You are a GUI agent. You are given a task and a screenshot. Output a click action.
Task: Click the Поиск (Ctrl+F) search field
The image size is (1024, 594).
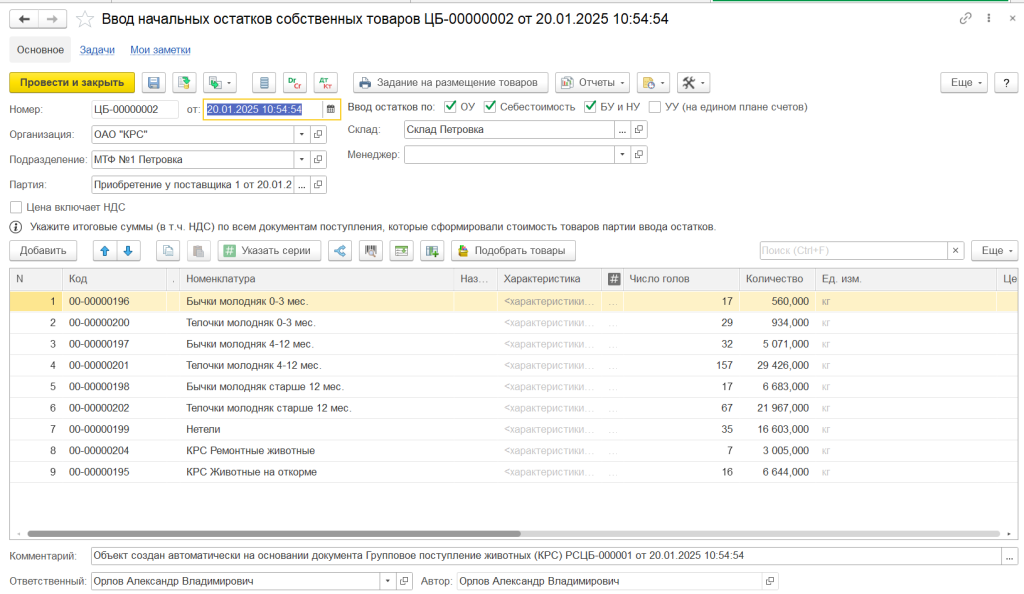tap(854, 251)
